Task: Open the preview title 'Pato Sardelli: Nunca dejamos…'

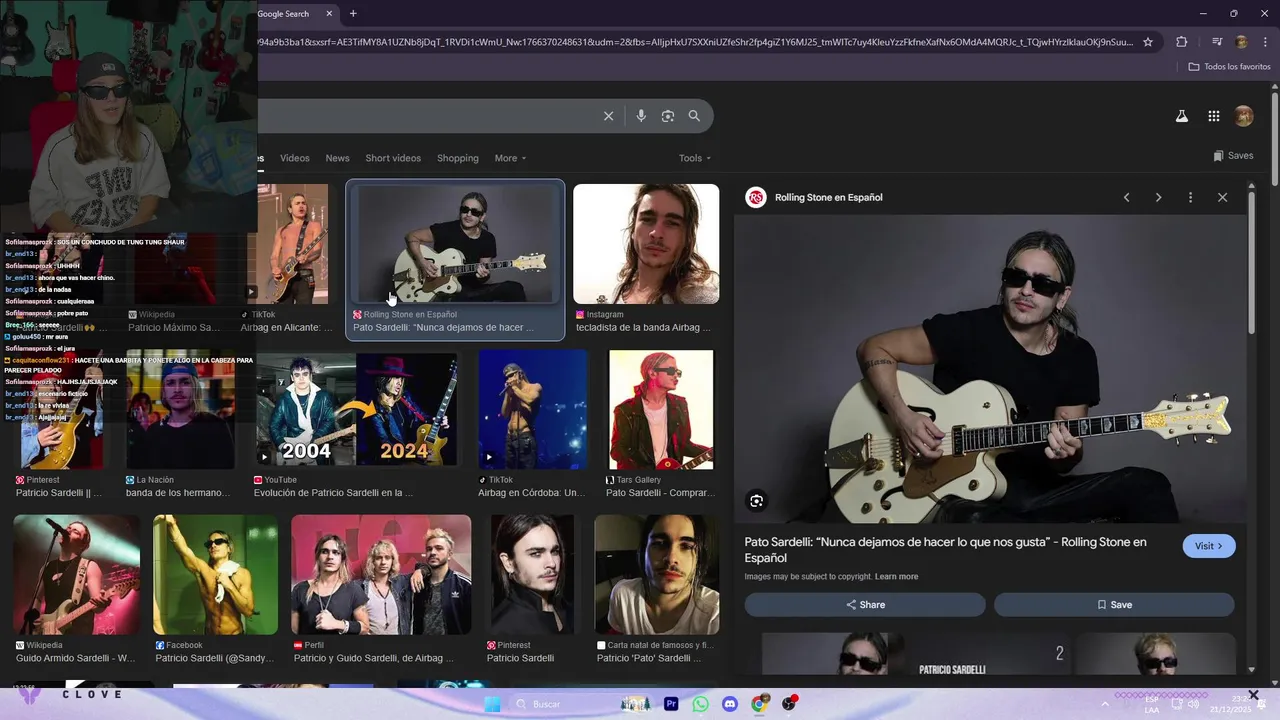Action: 945,550
